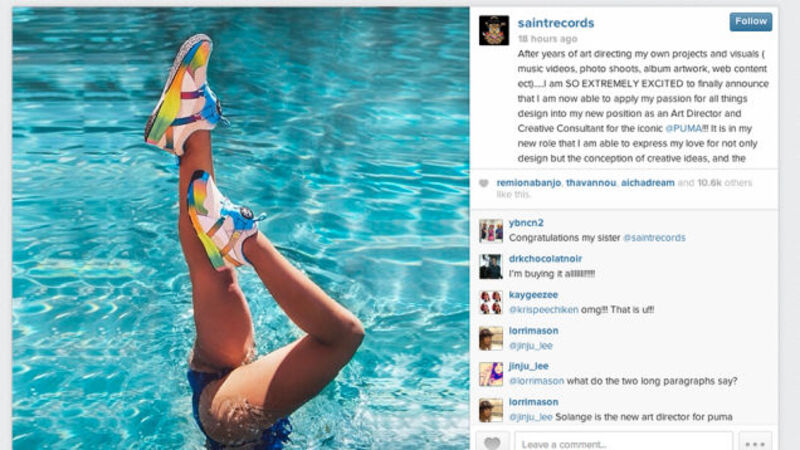This screenshot has height=450, width=800.
Task: Open @saintrecords mention in ybncn2's comment
Action: coord(655,238)
